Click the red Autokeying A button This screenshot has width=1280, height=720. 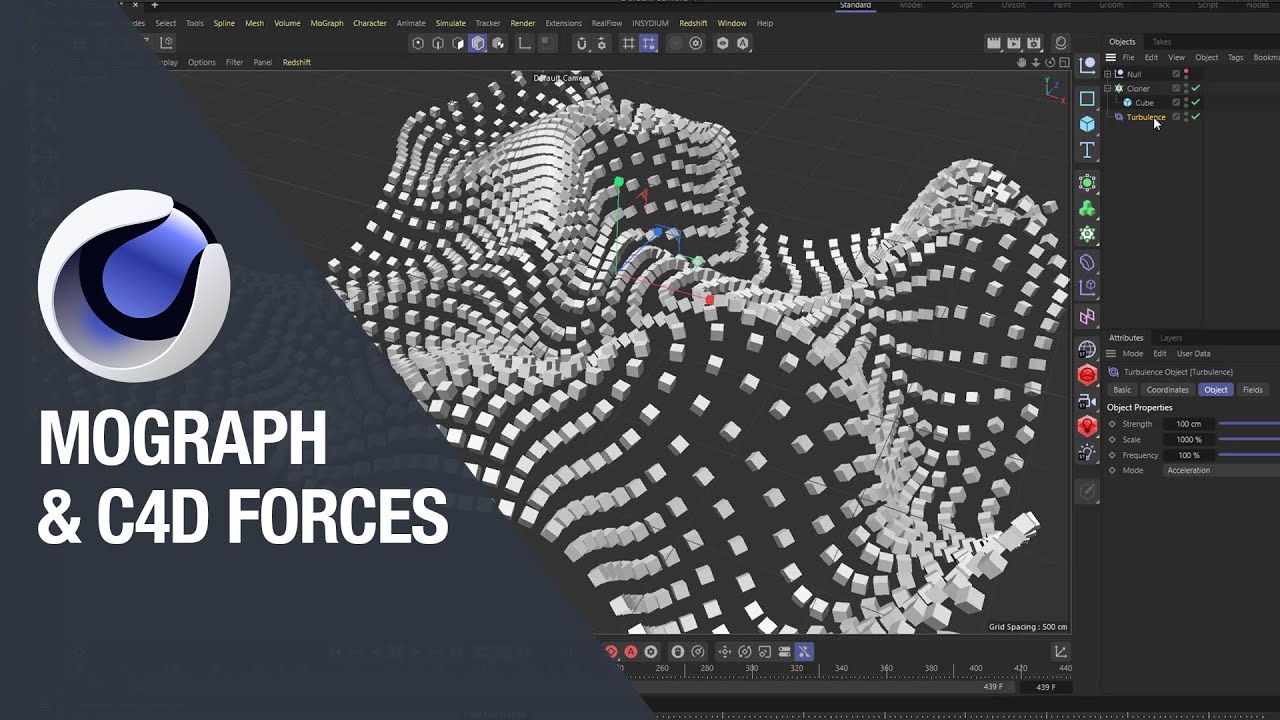click(x=631, y=652)
